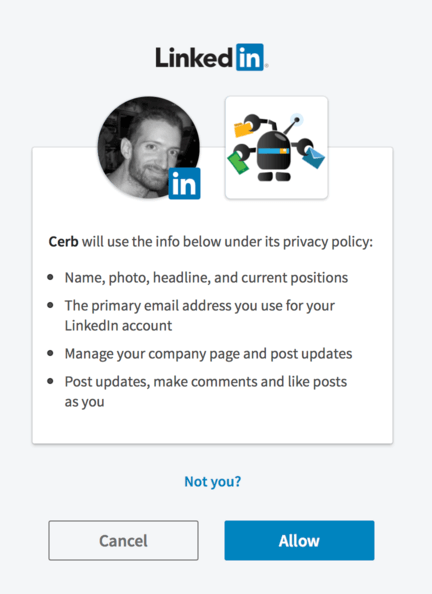
Task: Click the robot's blue visor band
Action: pos(274,151)
